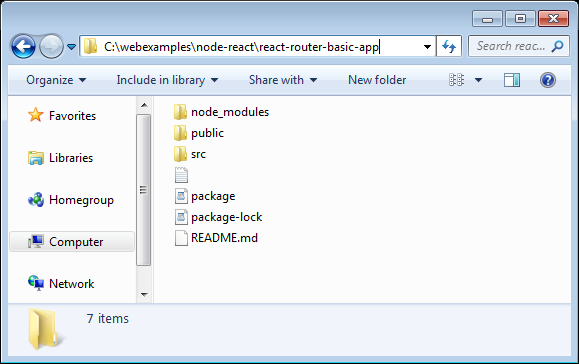Click the search magnifier icon
The image size is (579, 364).
coord(557,46)
